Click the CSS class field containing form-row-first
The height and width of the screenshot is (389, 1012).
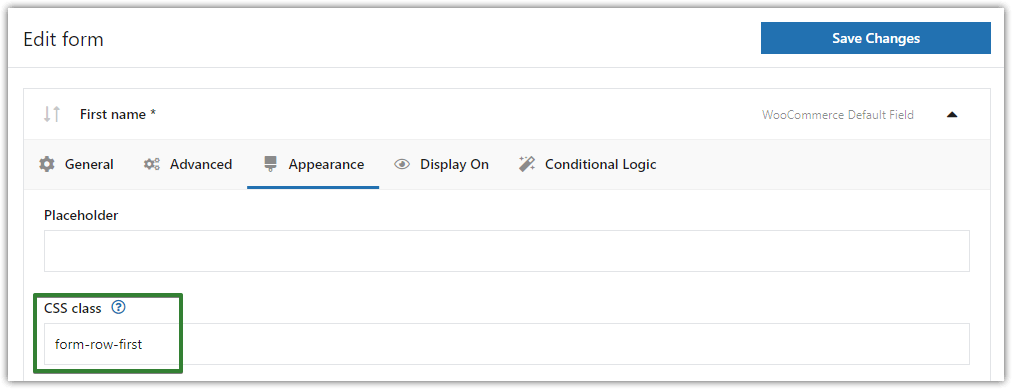[x=507, y=344]
